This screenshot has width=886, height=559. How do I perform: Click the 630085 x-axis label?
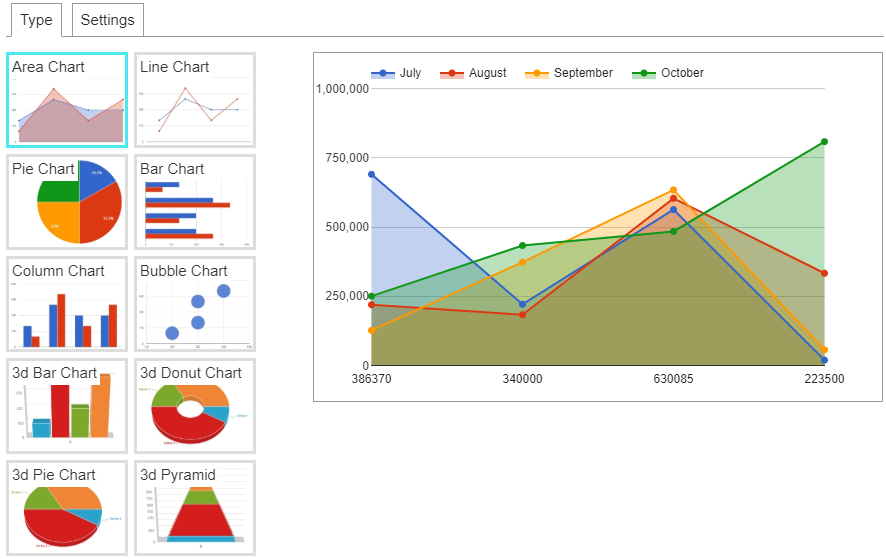[673, 379]
